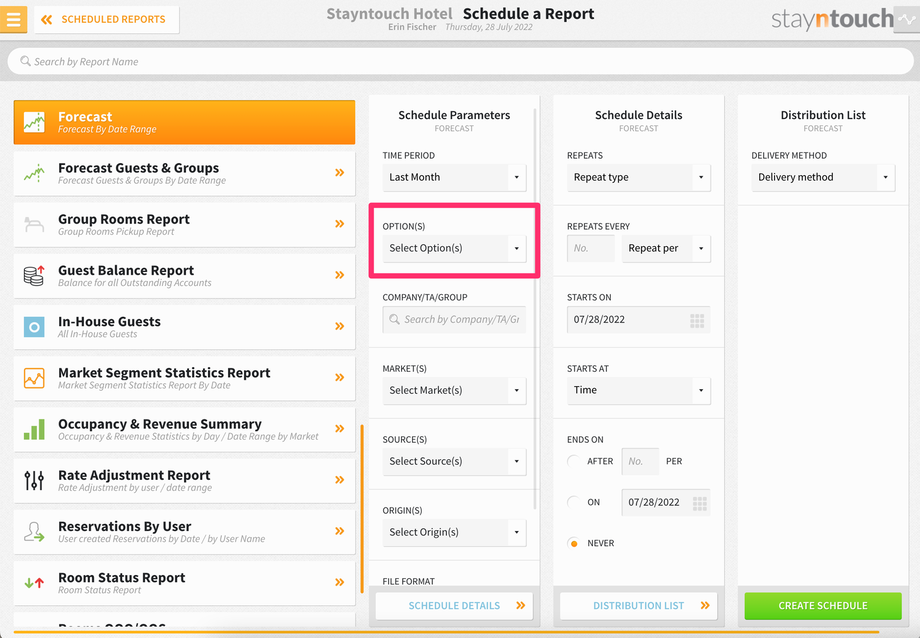Click the Reservations By User person icon

coord(34,531)
